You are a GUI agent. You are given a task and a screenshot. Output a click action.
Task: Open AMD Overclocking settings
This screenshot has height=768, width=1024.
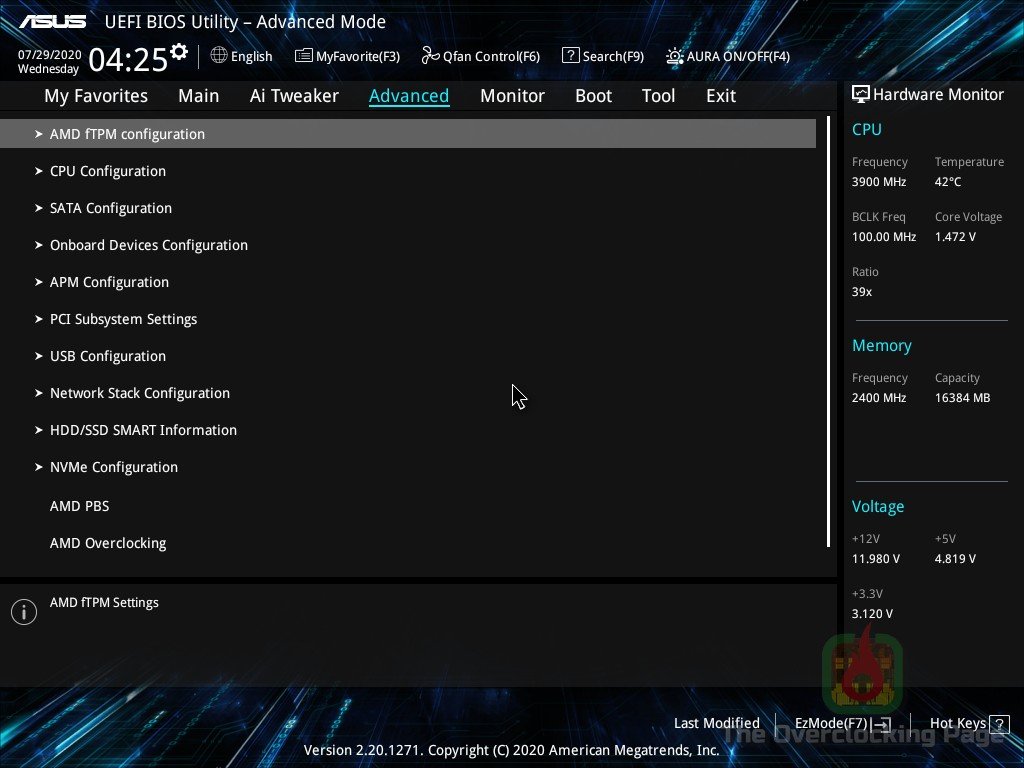107,542
